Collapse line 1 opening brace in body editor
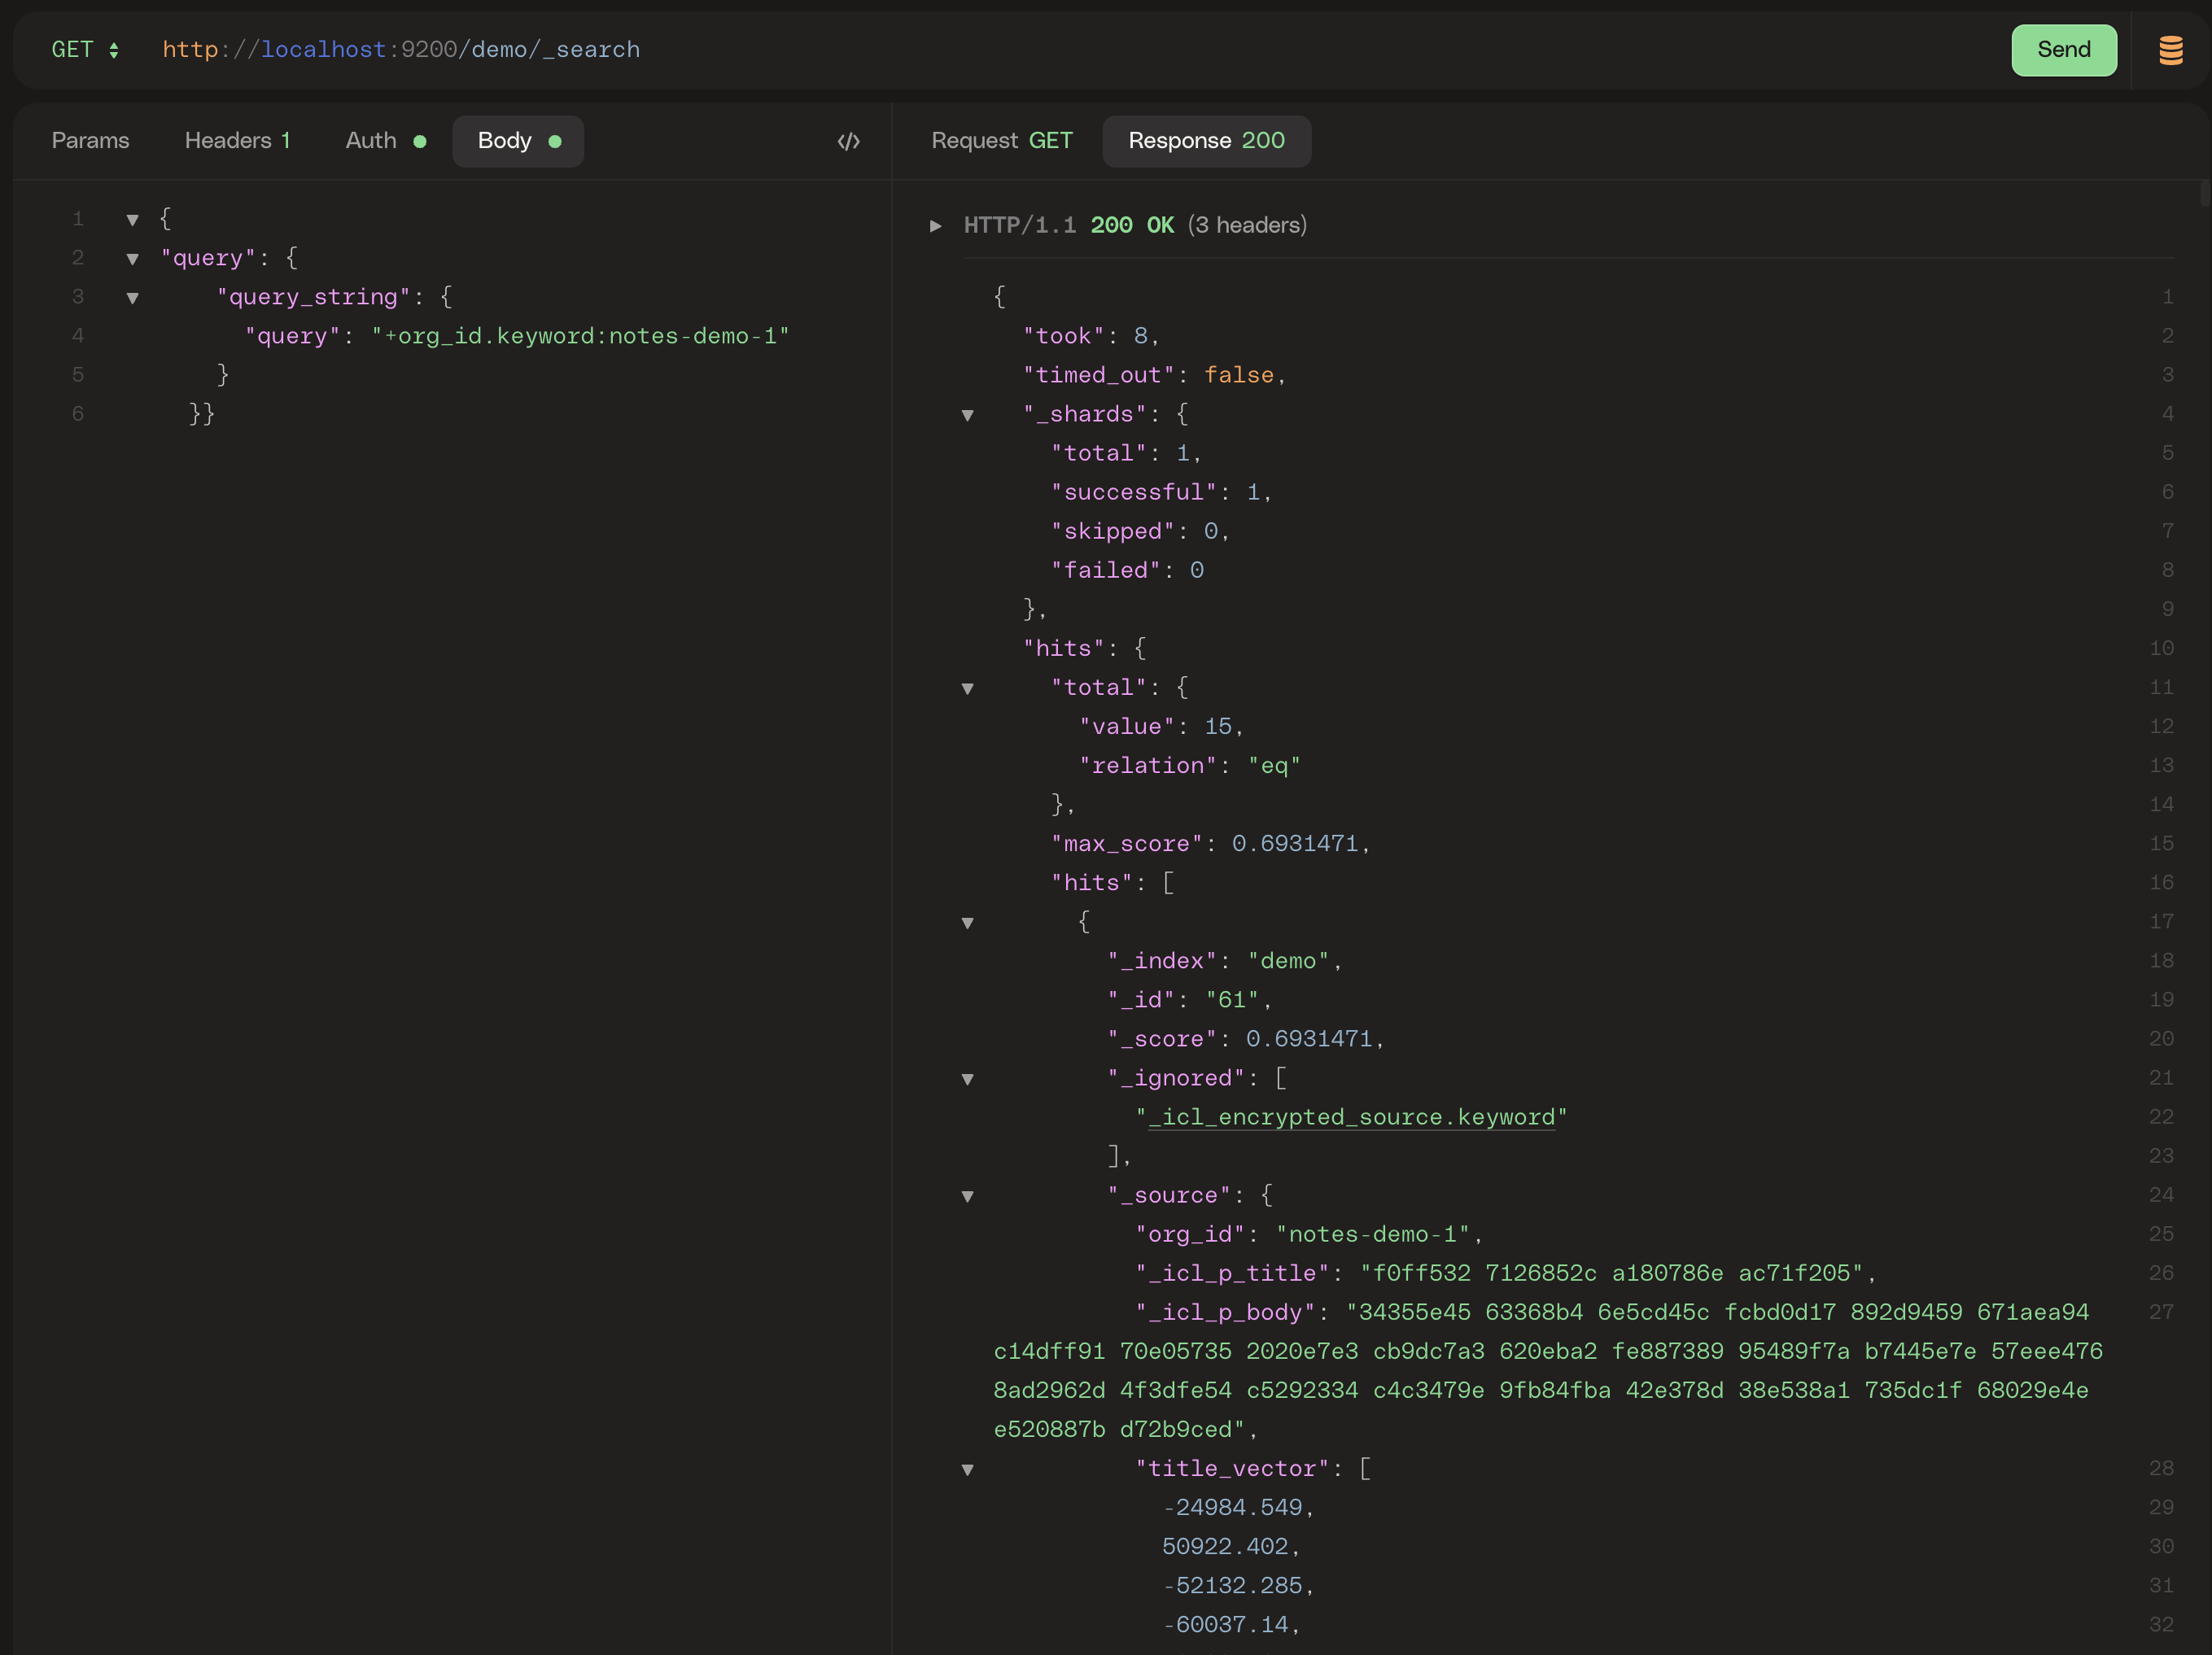The height and width of the screenshot is (1655, 2212). click(132, 219)
